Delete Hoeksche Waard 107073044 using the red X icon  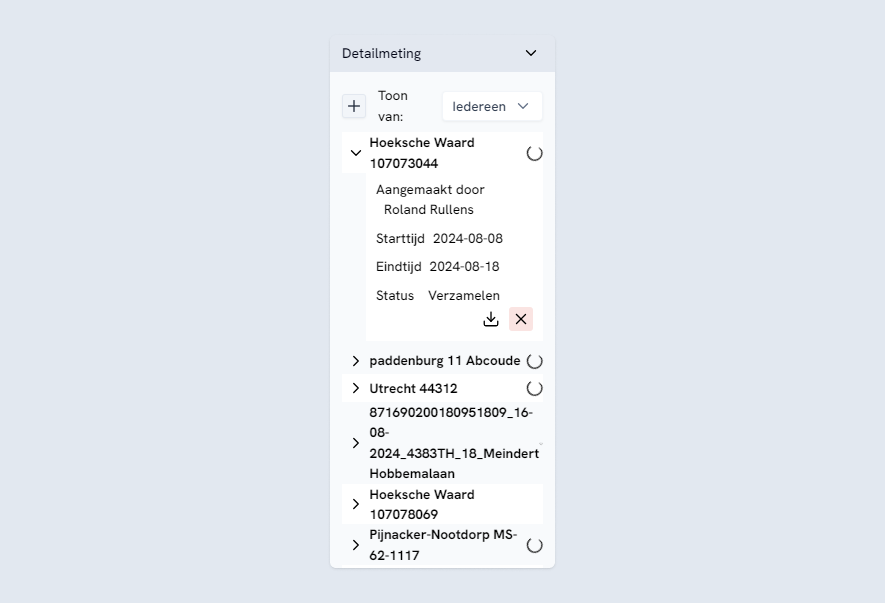521,319
